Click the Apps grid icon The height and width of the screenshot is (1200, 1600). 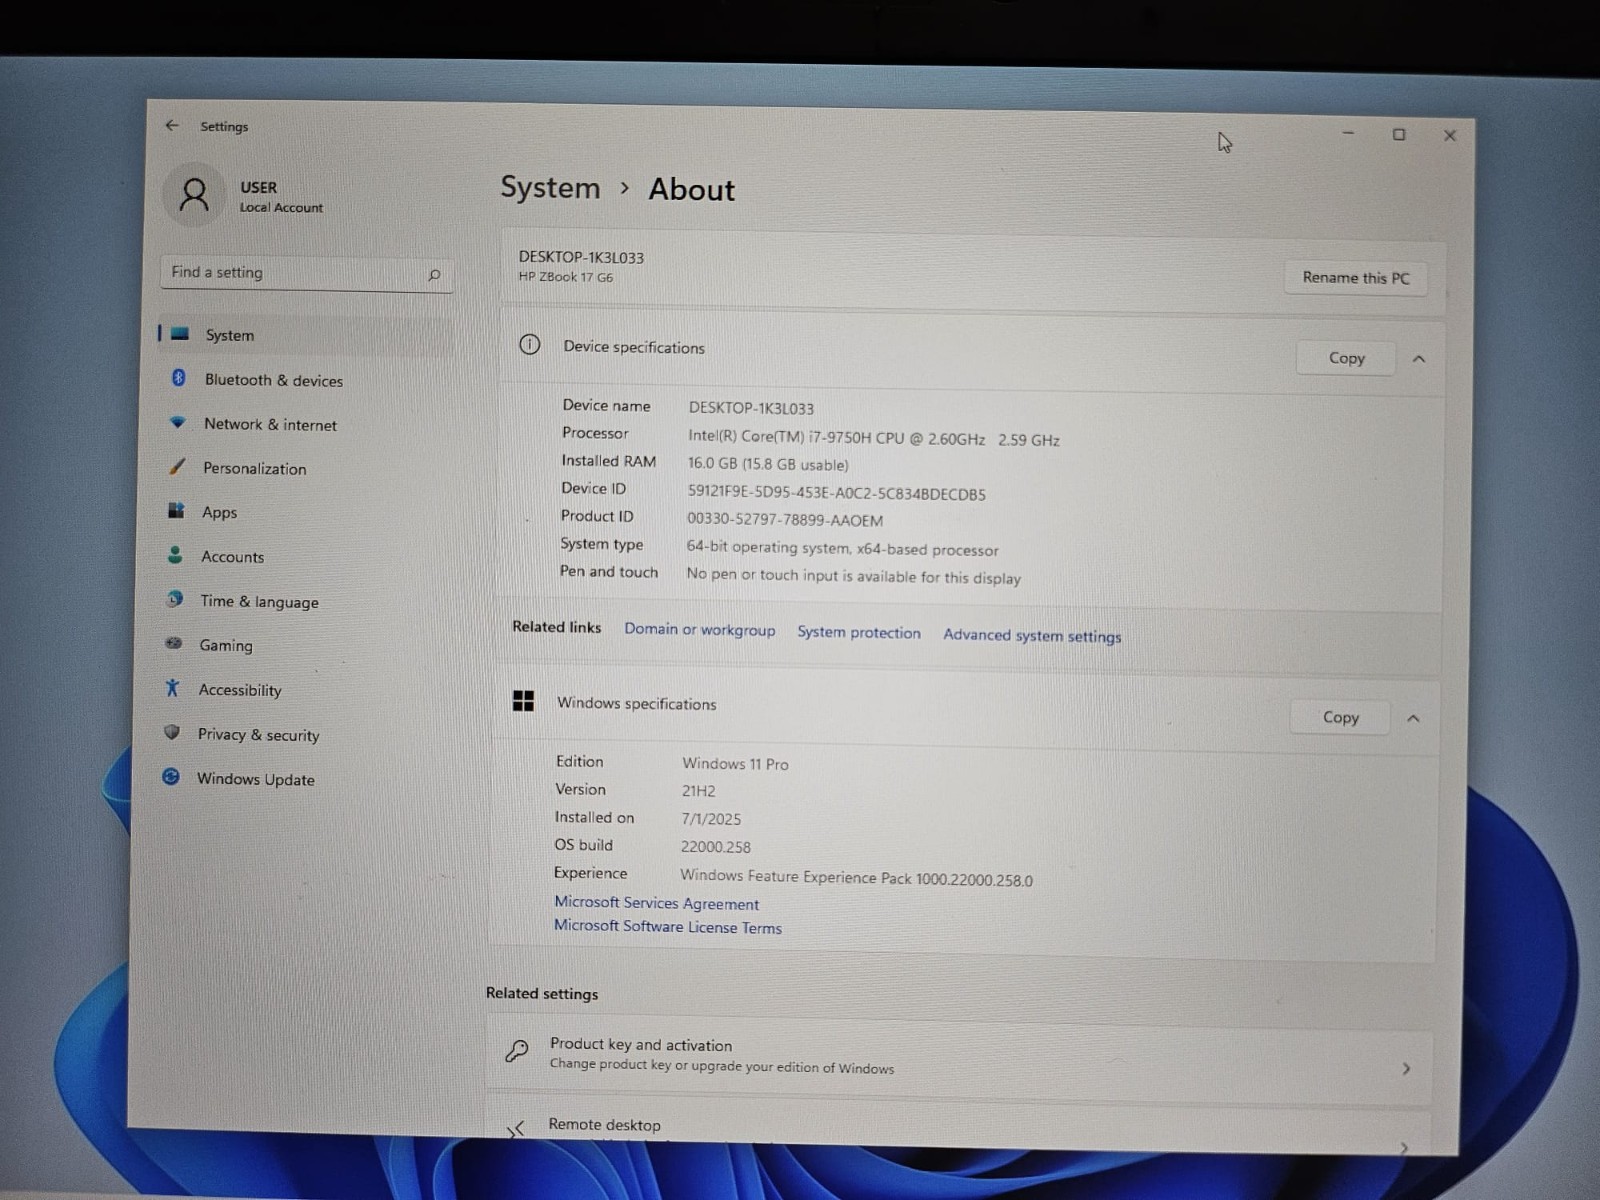coord(176,510)
